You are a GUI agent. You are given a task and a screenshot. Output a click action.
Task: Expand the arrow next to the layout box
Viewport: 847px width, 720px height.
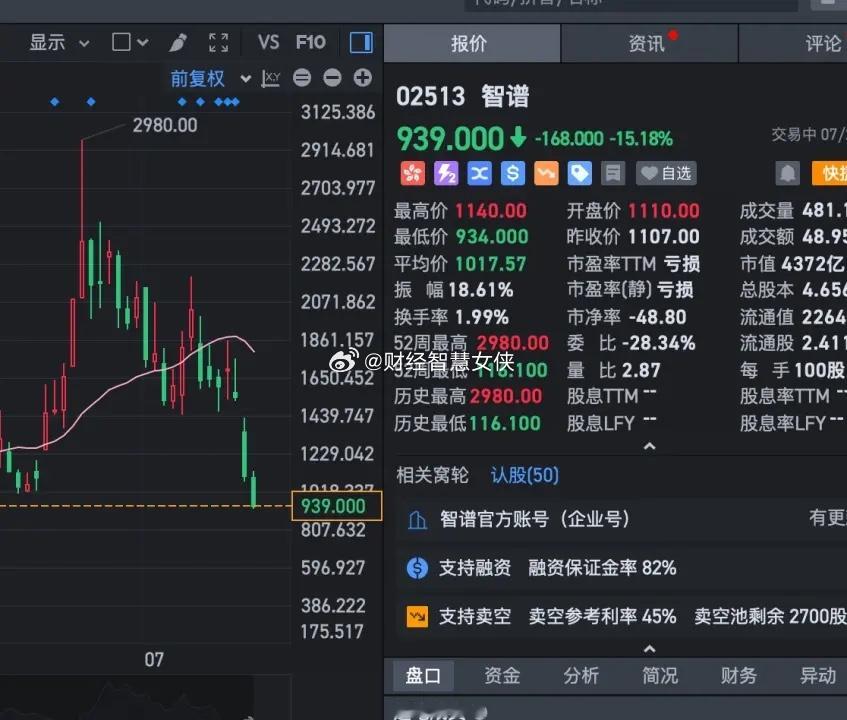tap(143, 42)
